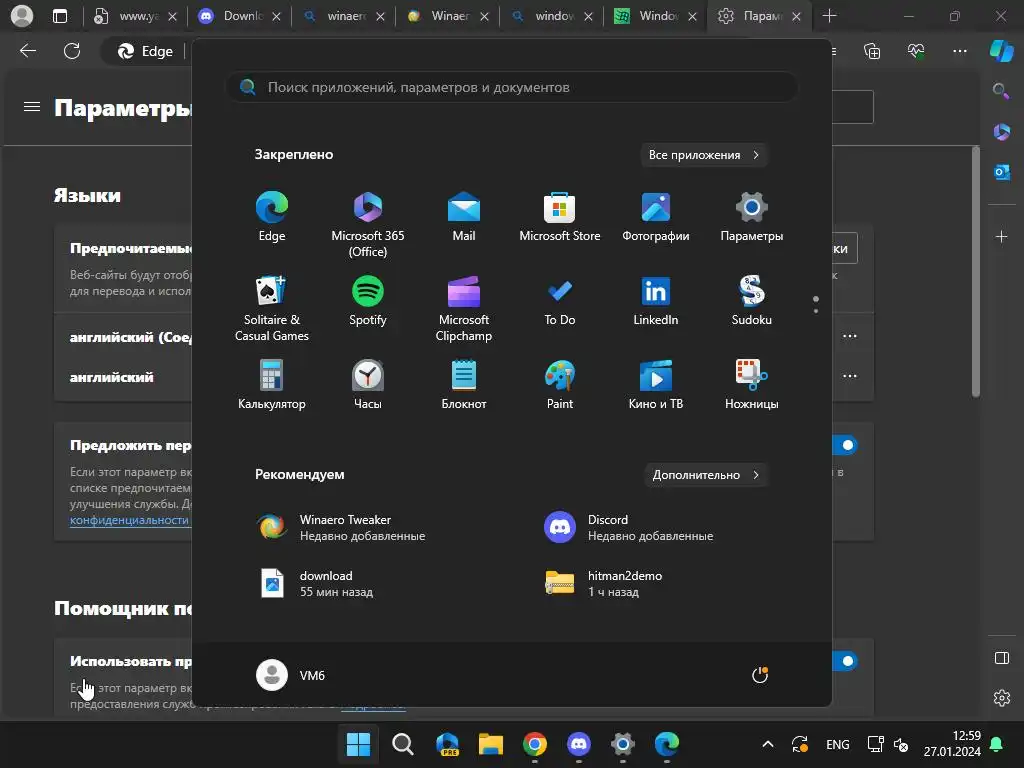Toggle the Использовать помощник switch in Edge
This screenshot has height=768, width=1024.
click(844, 661)
